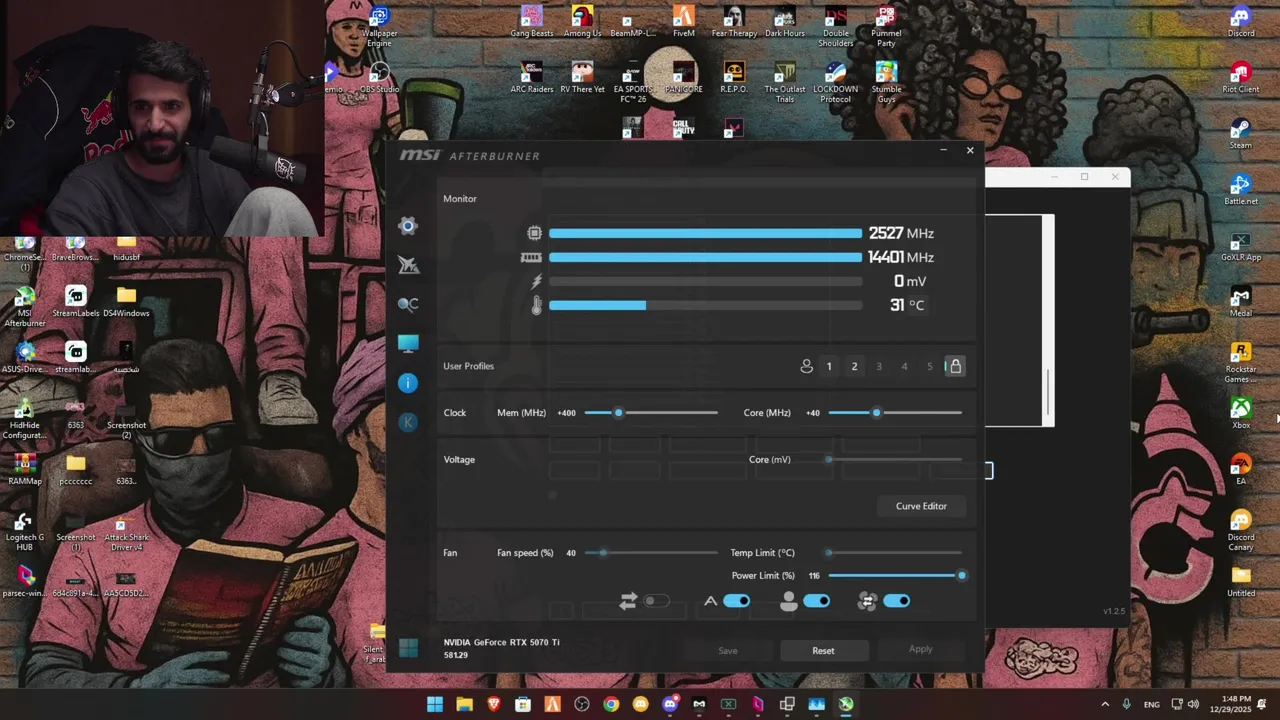Open Among Us desktop shortcut
Viewport: 1280px width, 720px height.
(582, 22)
